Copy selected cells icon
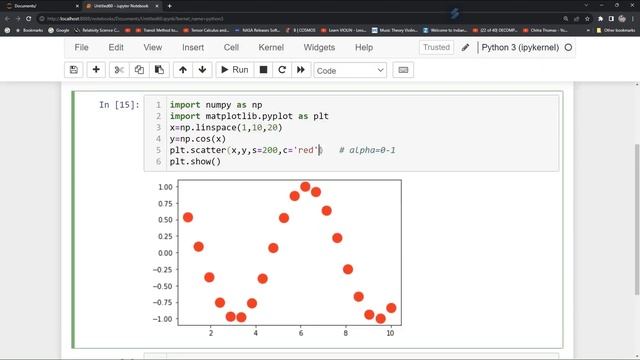 (139, 70)
